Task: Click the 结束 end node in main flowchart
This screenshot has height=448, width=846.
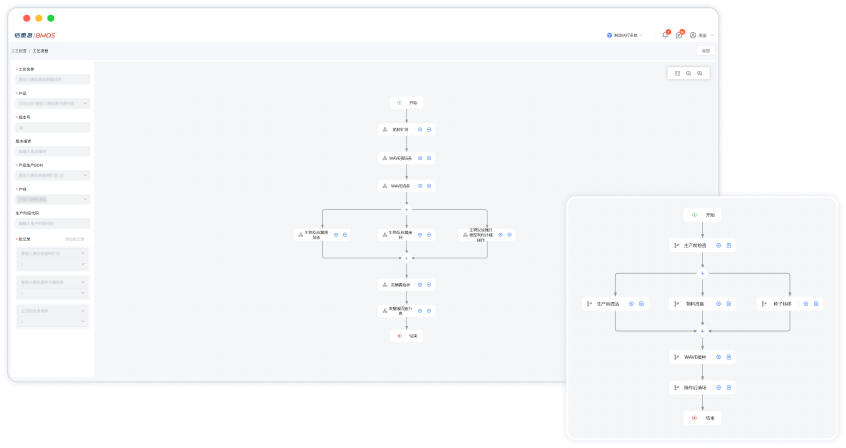Action: [x=407, y=336]
